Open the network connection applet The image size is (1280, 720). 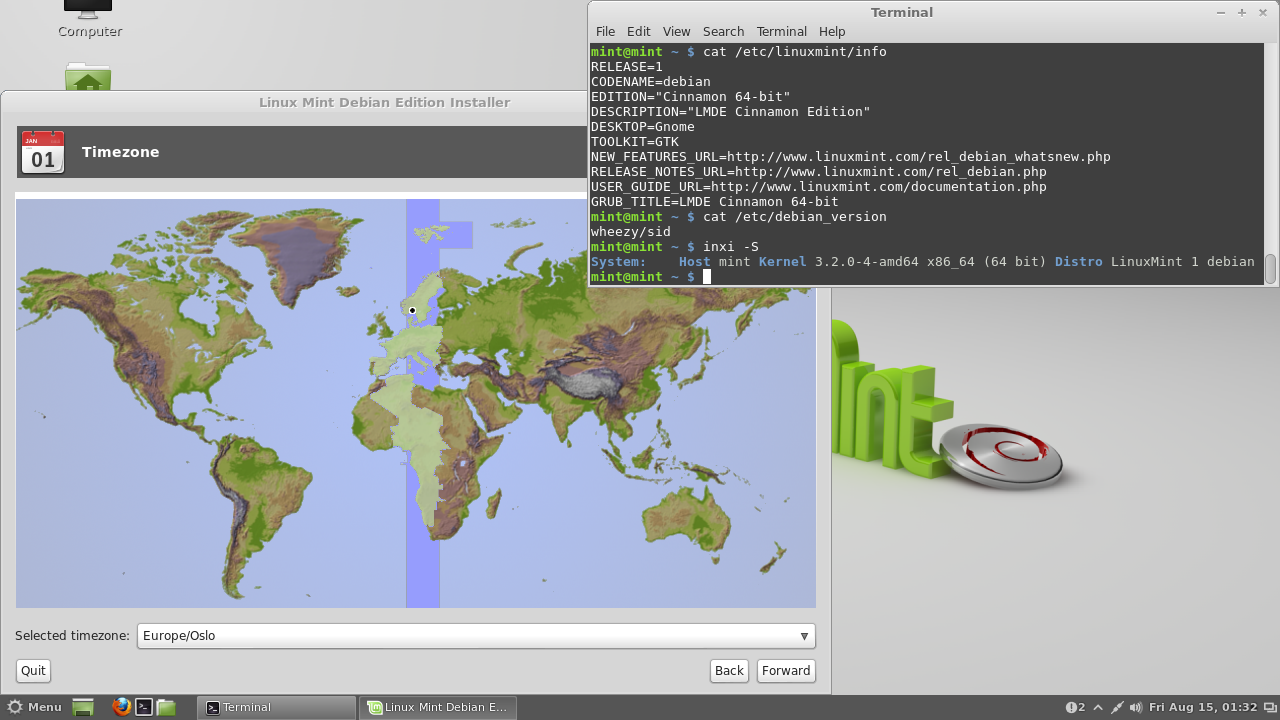tap(1117, 707)
